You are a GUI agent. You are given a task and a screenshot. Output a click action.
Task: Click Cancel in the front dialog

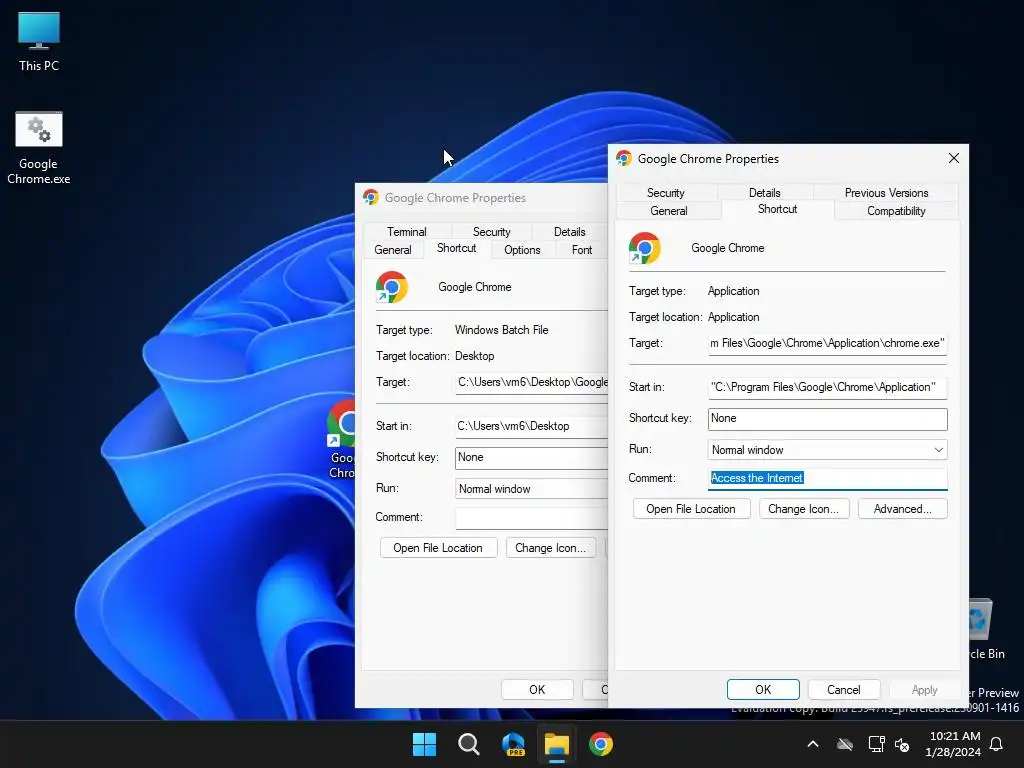844,690
